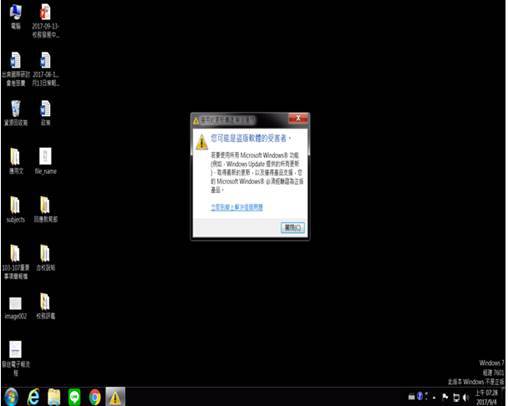
Task: Open the Action Center flag tray icon
Action: tap(445, 397)
